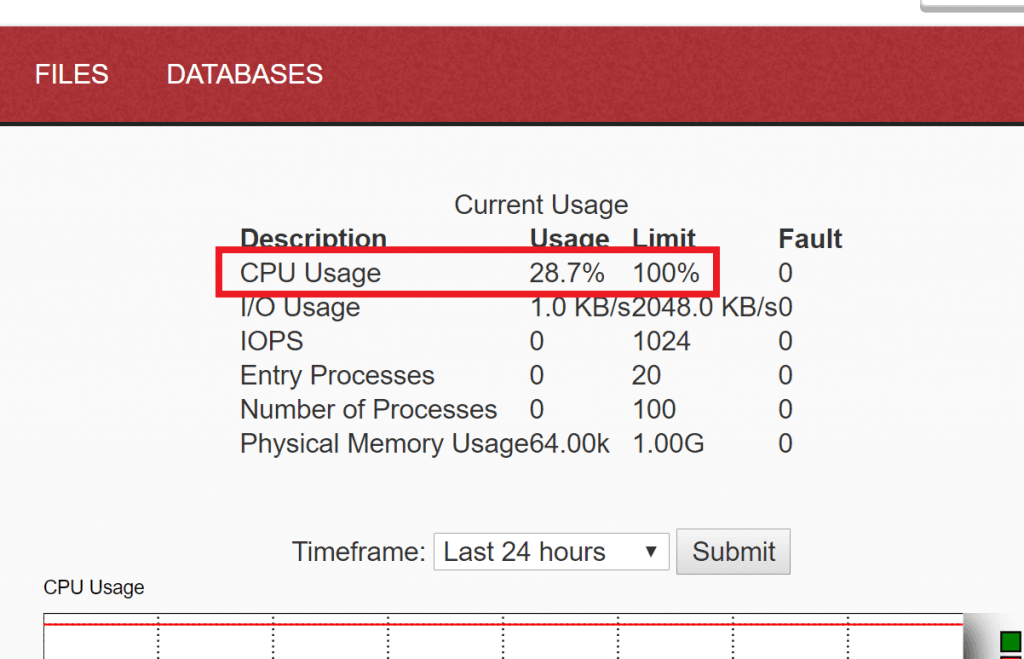
Task: Click the I/O Usage row label
Action: point(299,306)
